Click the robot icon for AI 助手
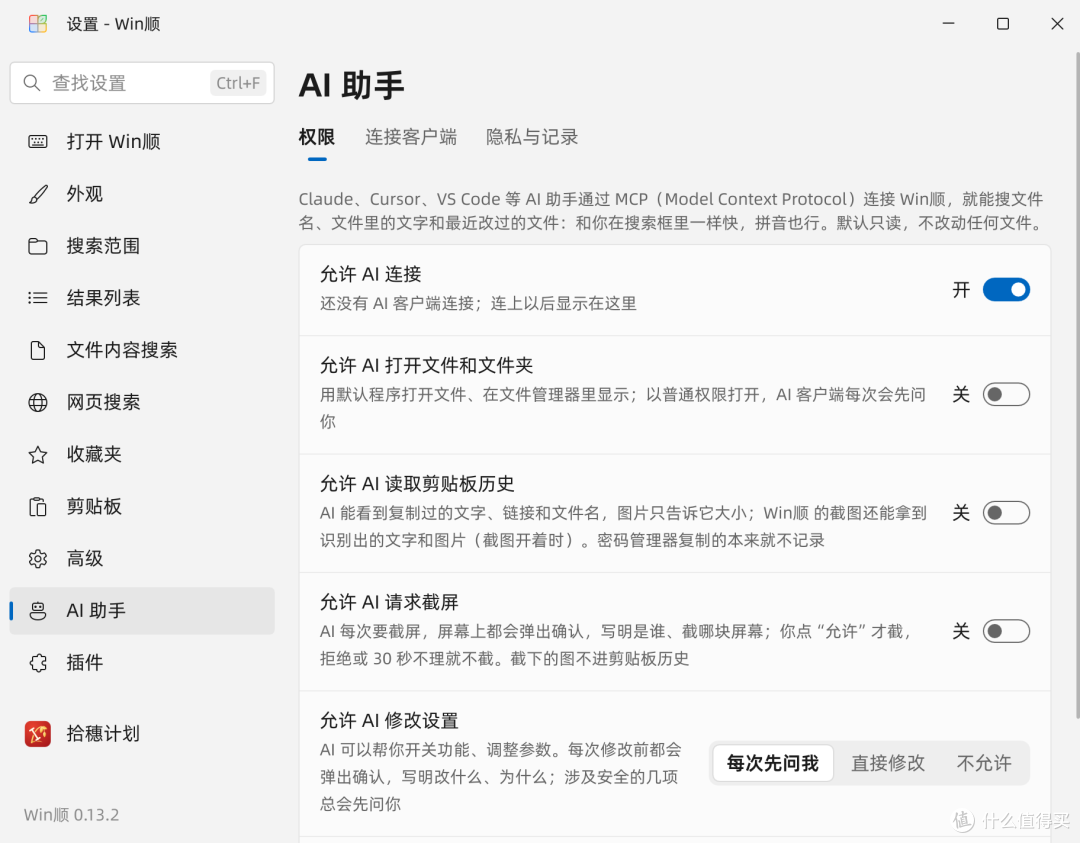Viewport: 1080px width, 843px height. pos(38,611)
